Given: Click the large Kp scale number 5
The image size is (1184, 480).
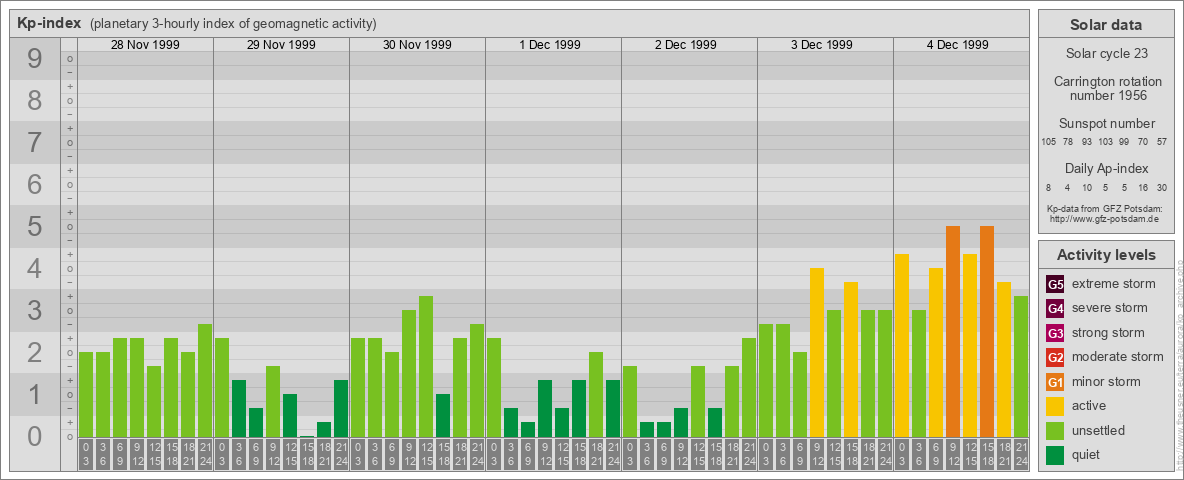Looking at the screenshot, I should [35, 226].
